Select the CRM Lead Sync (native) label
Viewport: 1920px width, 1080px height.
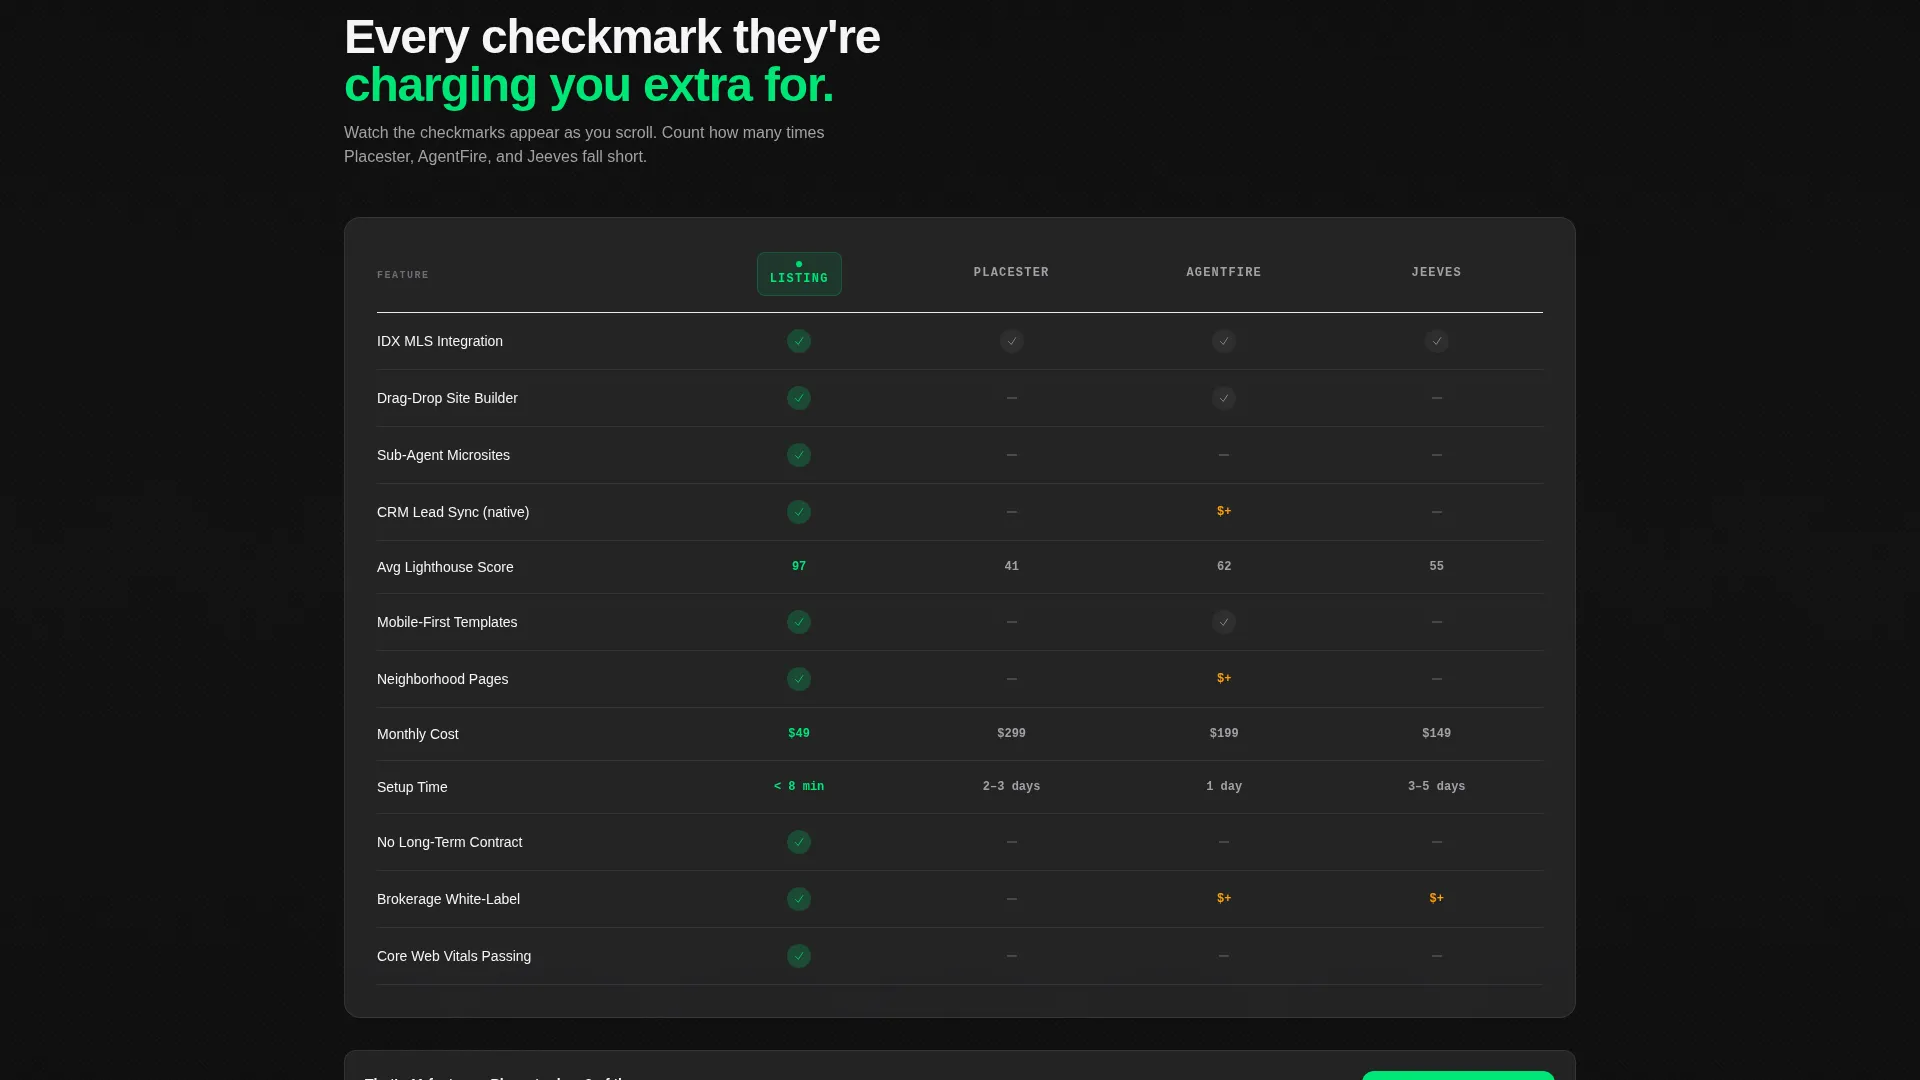click(x=453, y=512)
